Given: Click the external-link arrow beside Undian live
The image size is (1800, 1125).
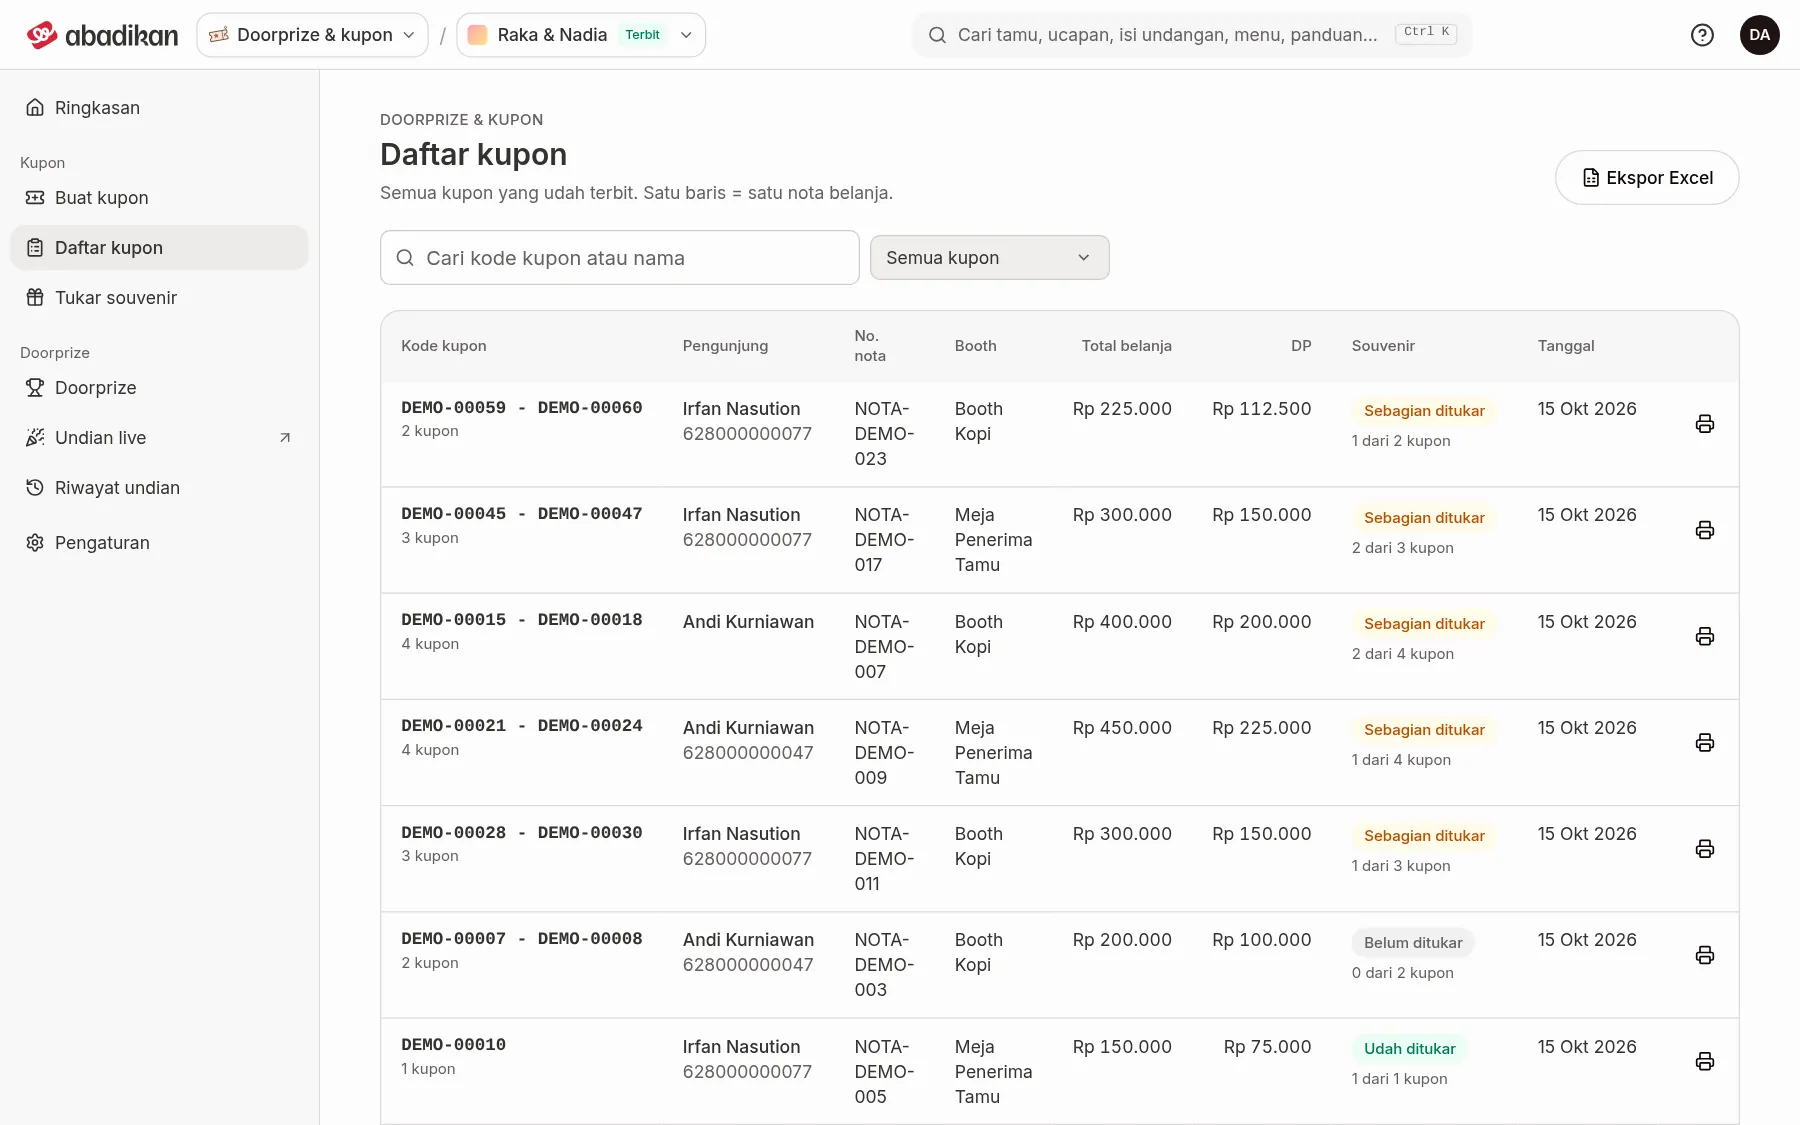Looking at the screenshot, I should point(285,437).
